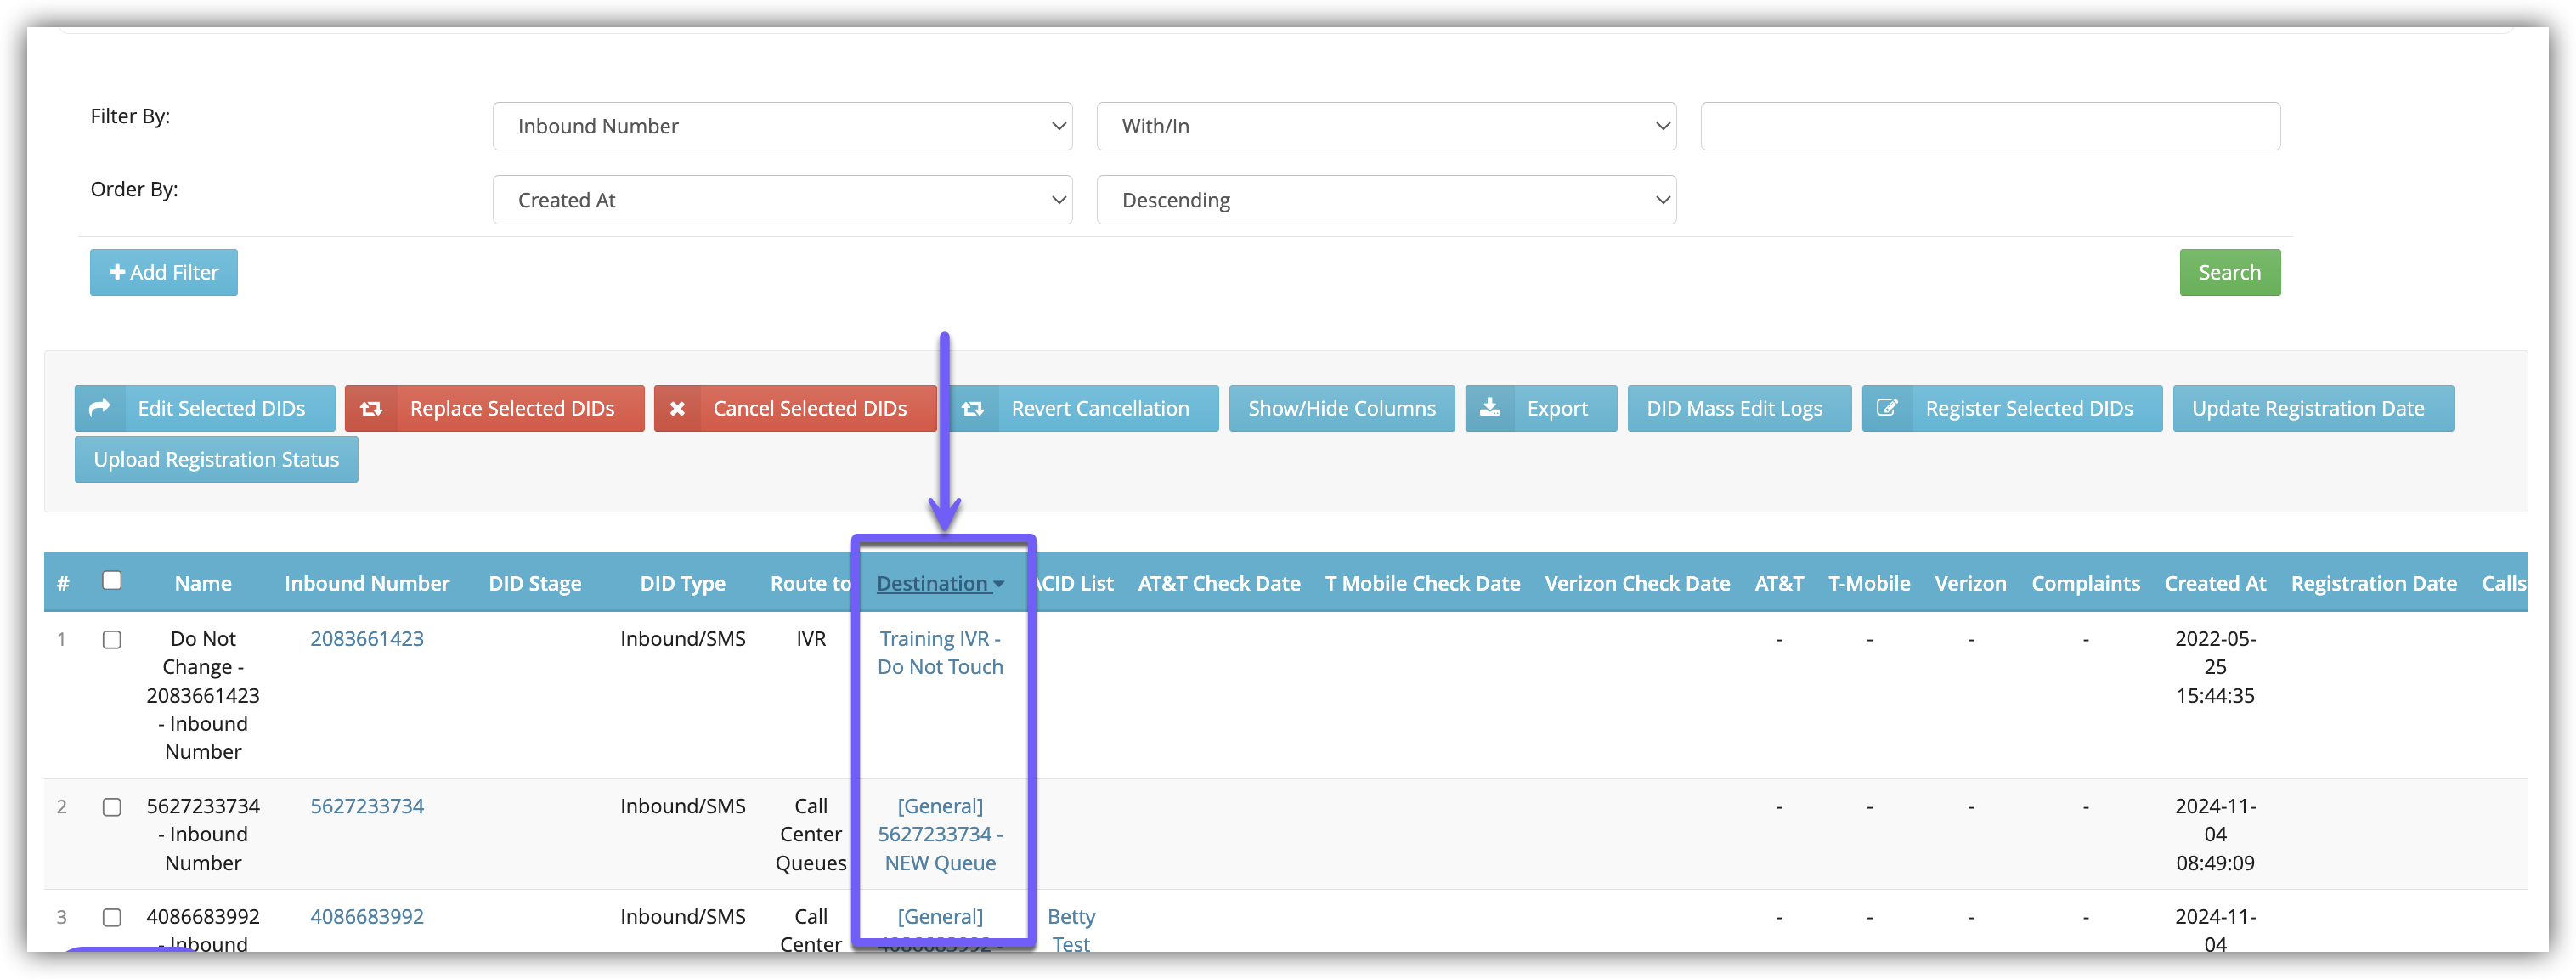
Task: Click the Inbound Number column header
Action: [x=367, y=584]
